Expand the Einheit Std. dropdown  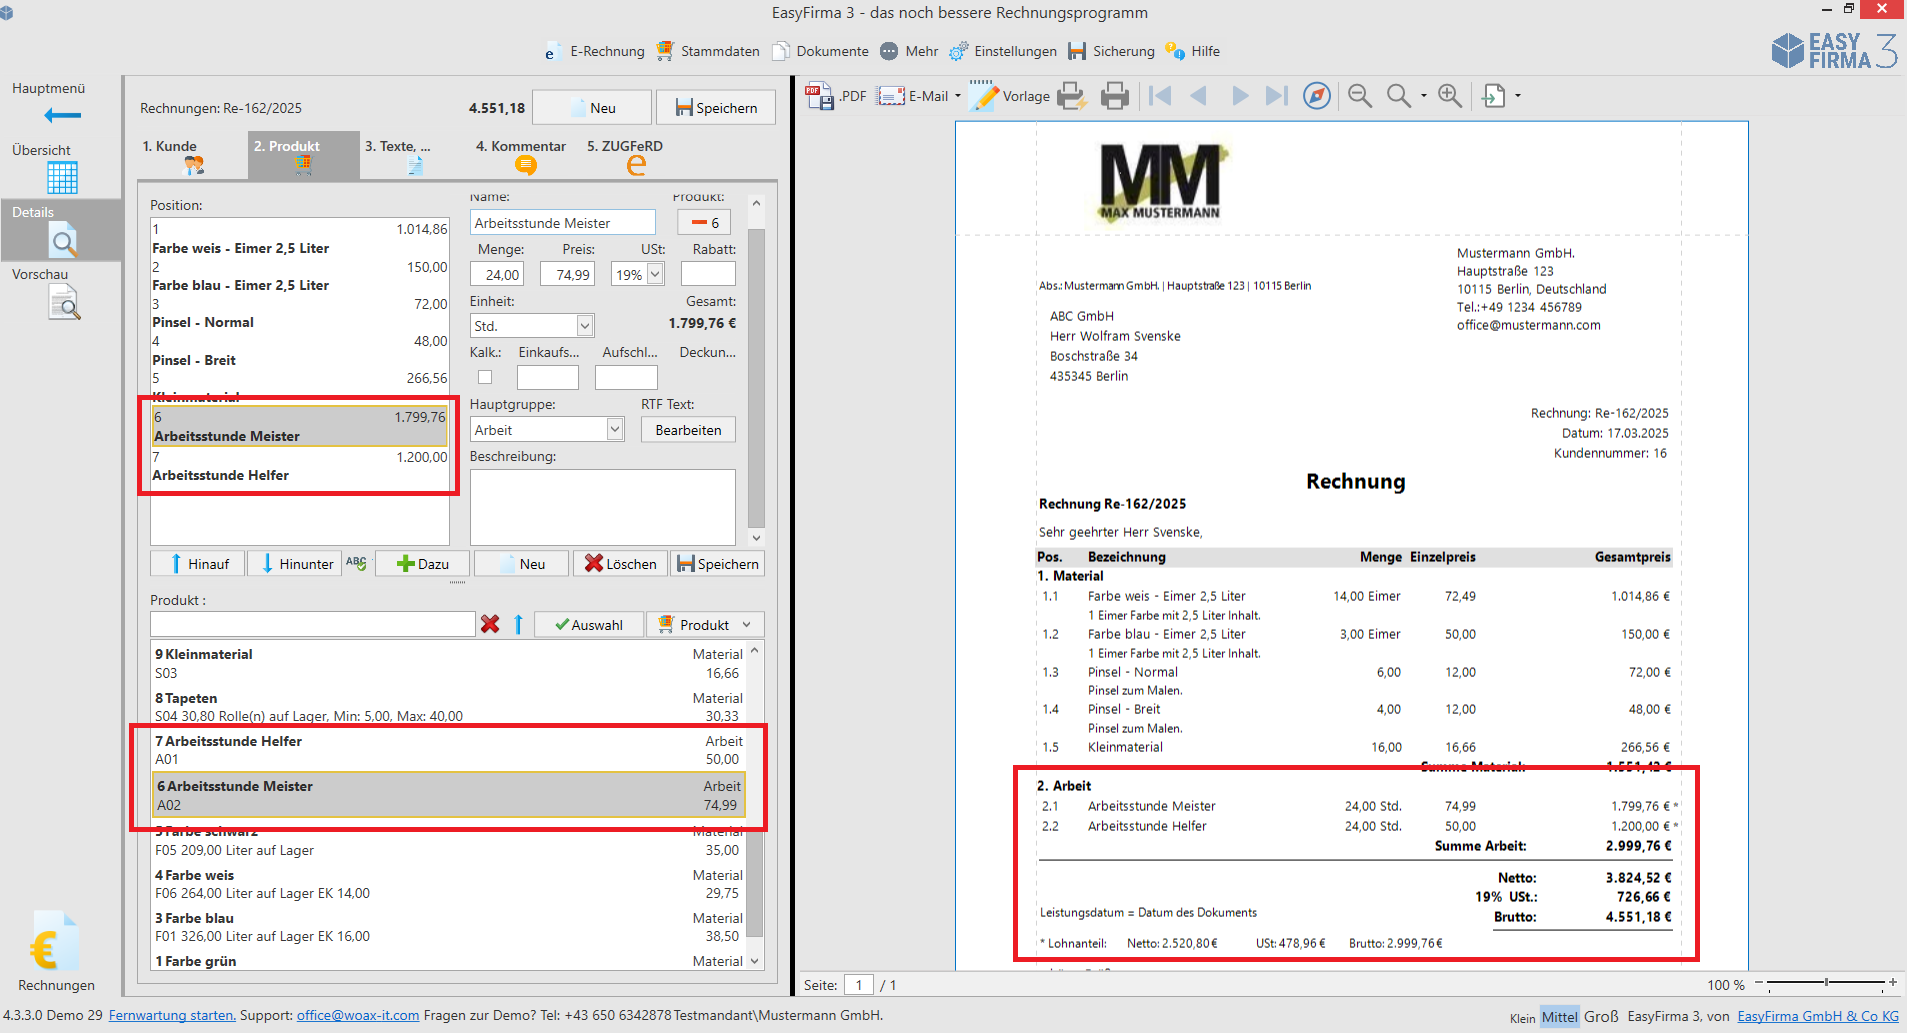click(x=585, y=326)
